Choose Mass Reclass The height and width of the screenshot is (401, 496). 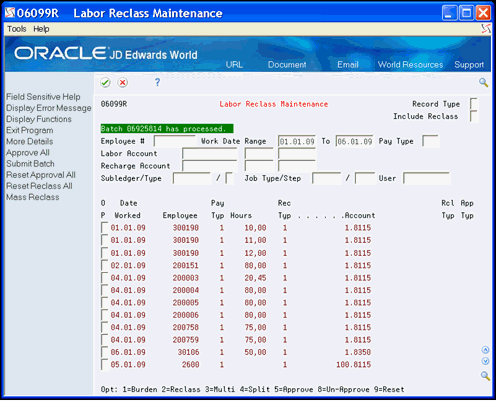[x=32, y=197]
